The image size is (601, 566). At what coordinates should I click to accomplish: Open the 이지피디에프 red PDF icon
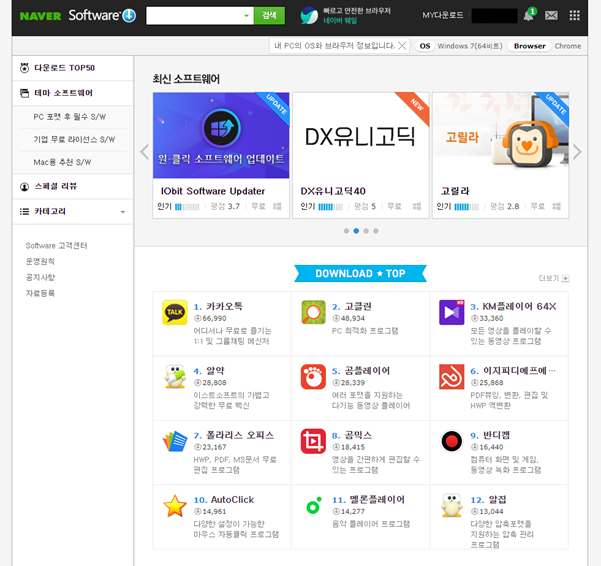click(452, 377)
